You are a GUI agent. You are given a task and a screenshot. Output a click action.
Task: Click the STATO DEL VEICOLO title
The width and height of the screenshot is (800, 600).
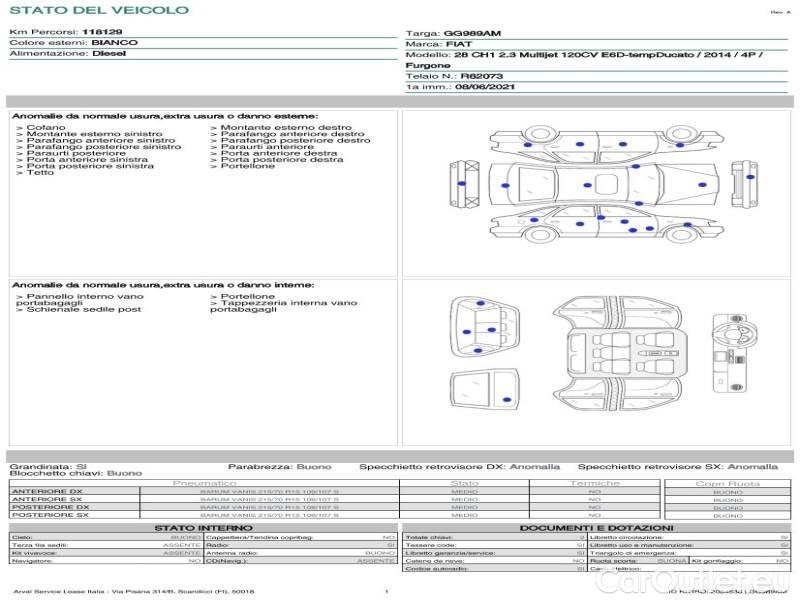[99, 10]
